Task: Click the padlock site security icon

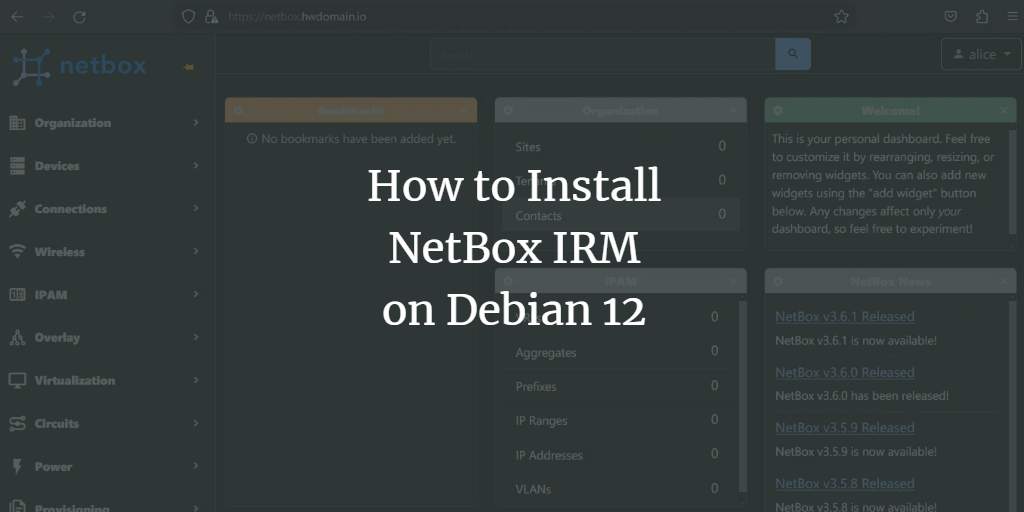Action: 211,17
